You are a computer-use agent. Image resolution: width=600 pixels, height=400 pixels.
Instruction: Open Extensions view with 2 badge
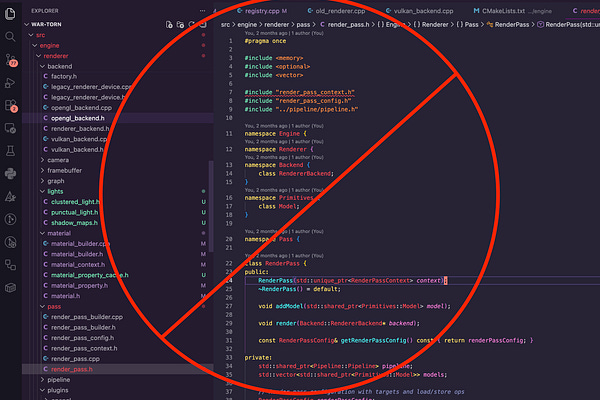point(11,106)
